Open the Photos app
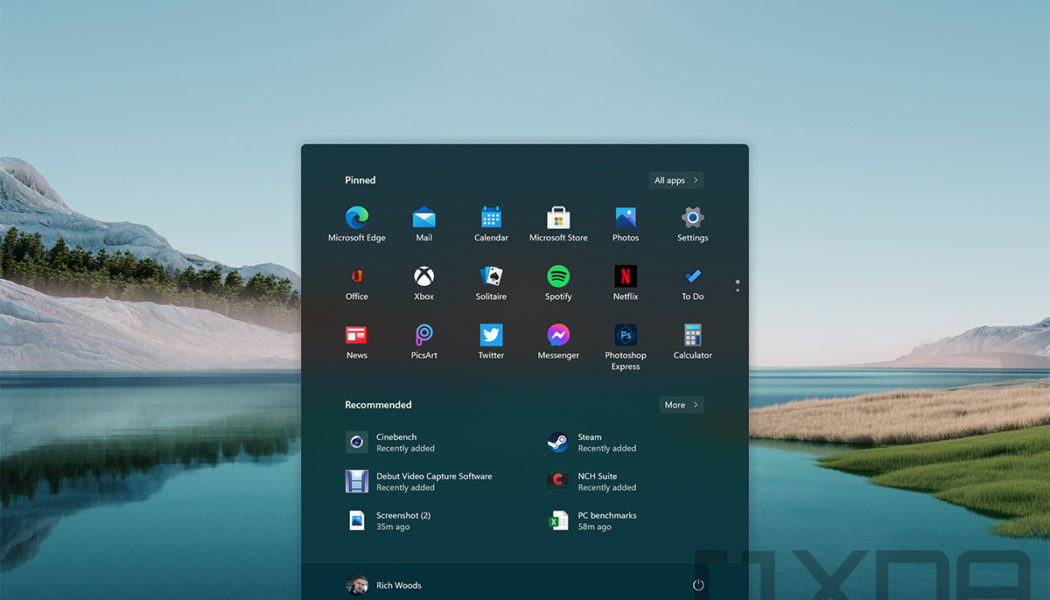Screen dimensions: 1050x600 click(x=624, y=222)
